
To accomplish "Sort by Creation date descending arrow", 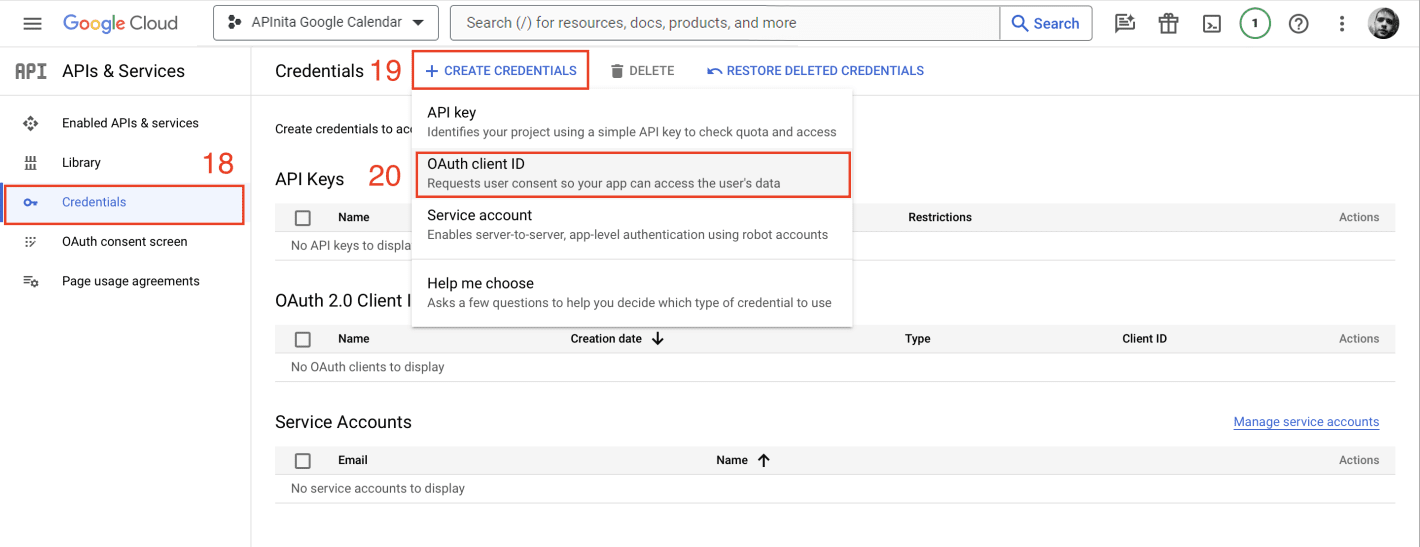I will [658, 339].
